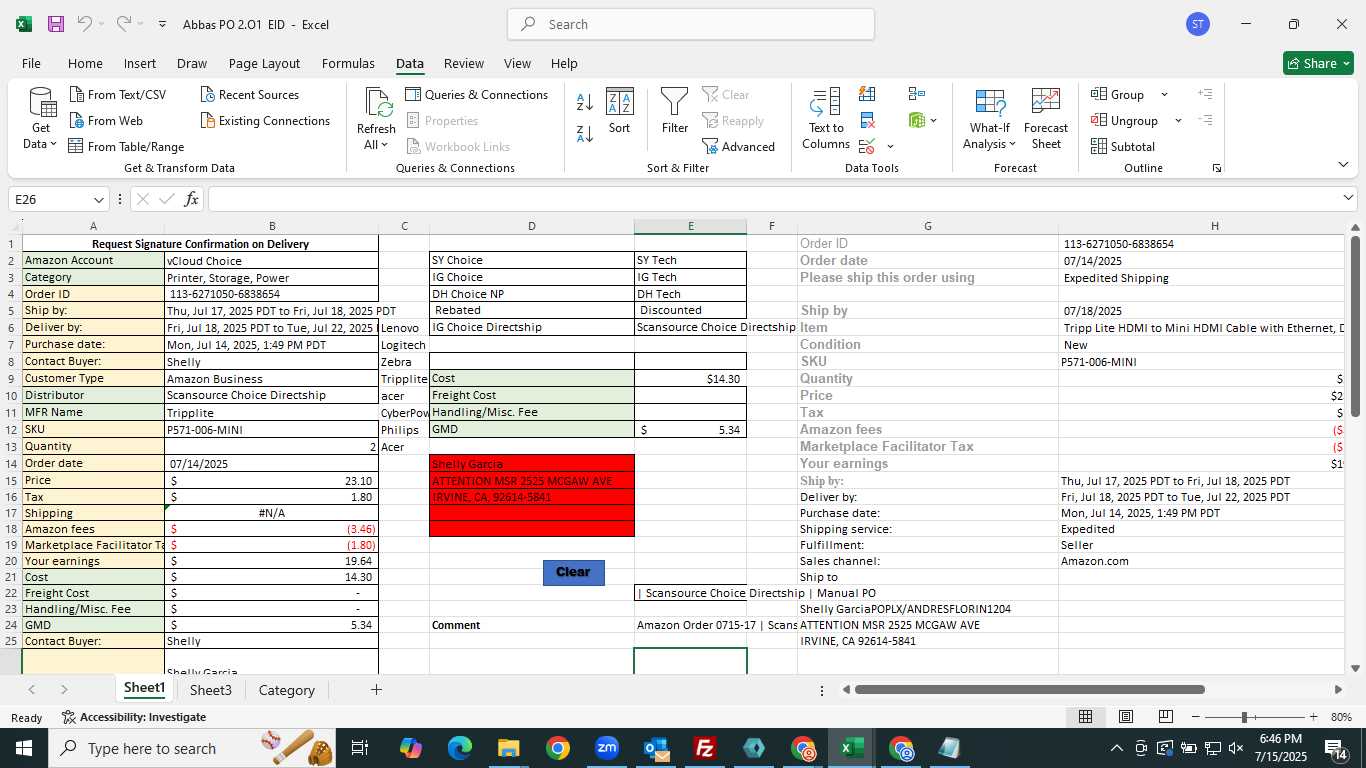Expand the formula bar chevron
The image size is (1366, 768).
pos(1348,198)
